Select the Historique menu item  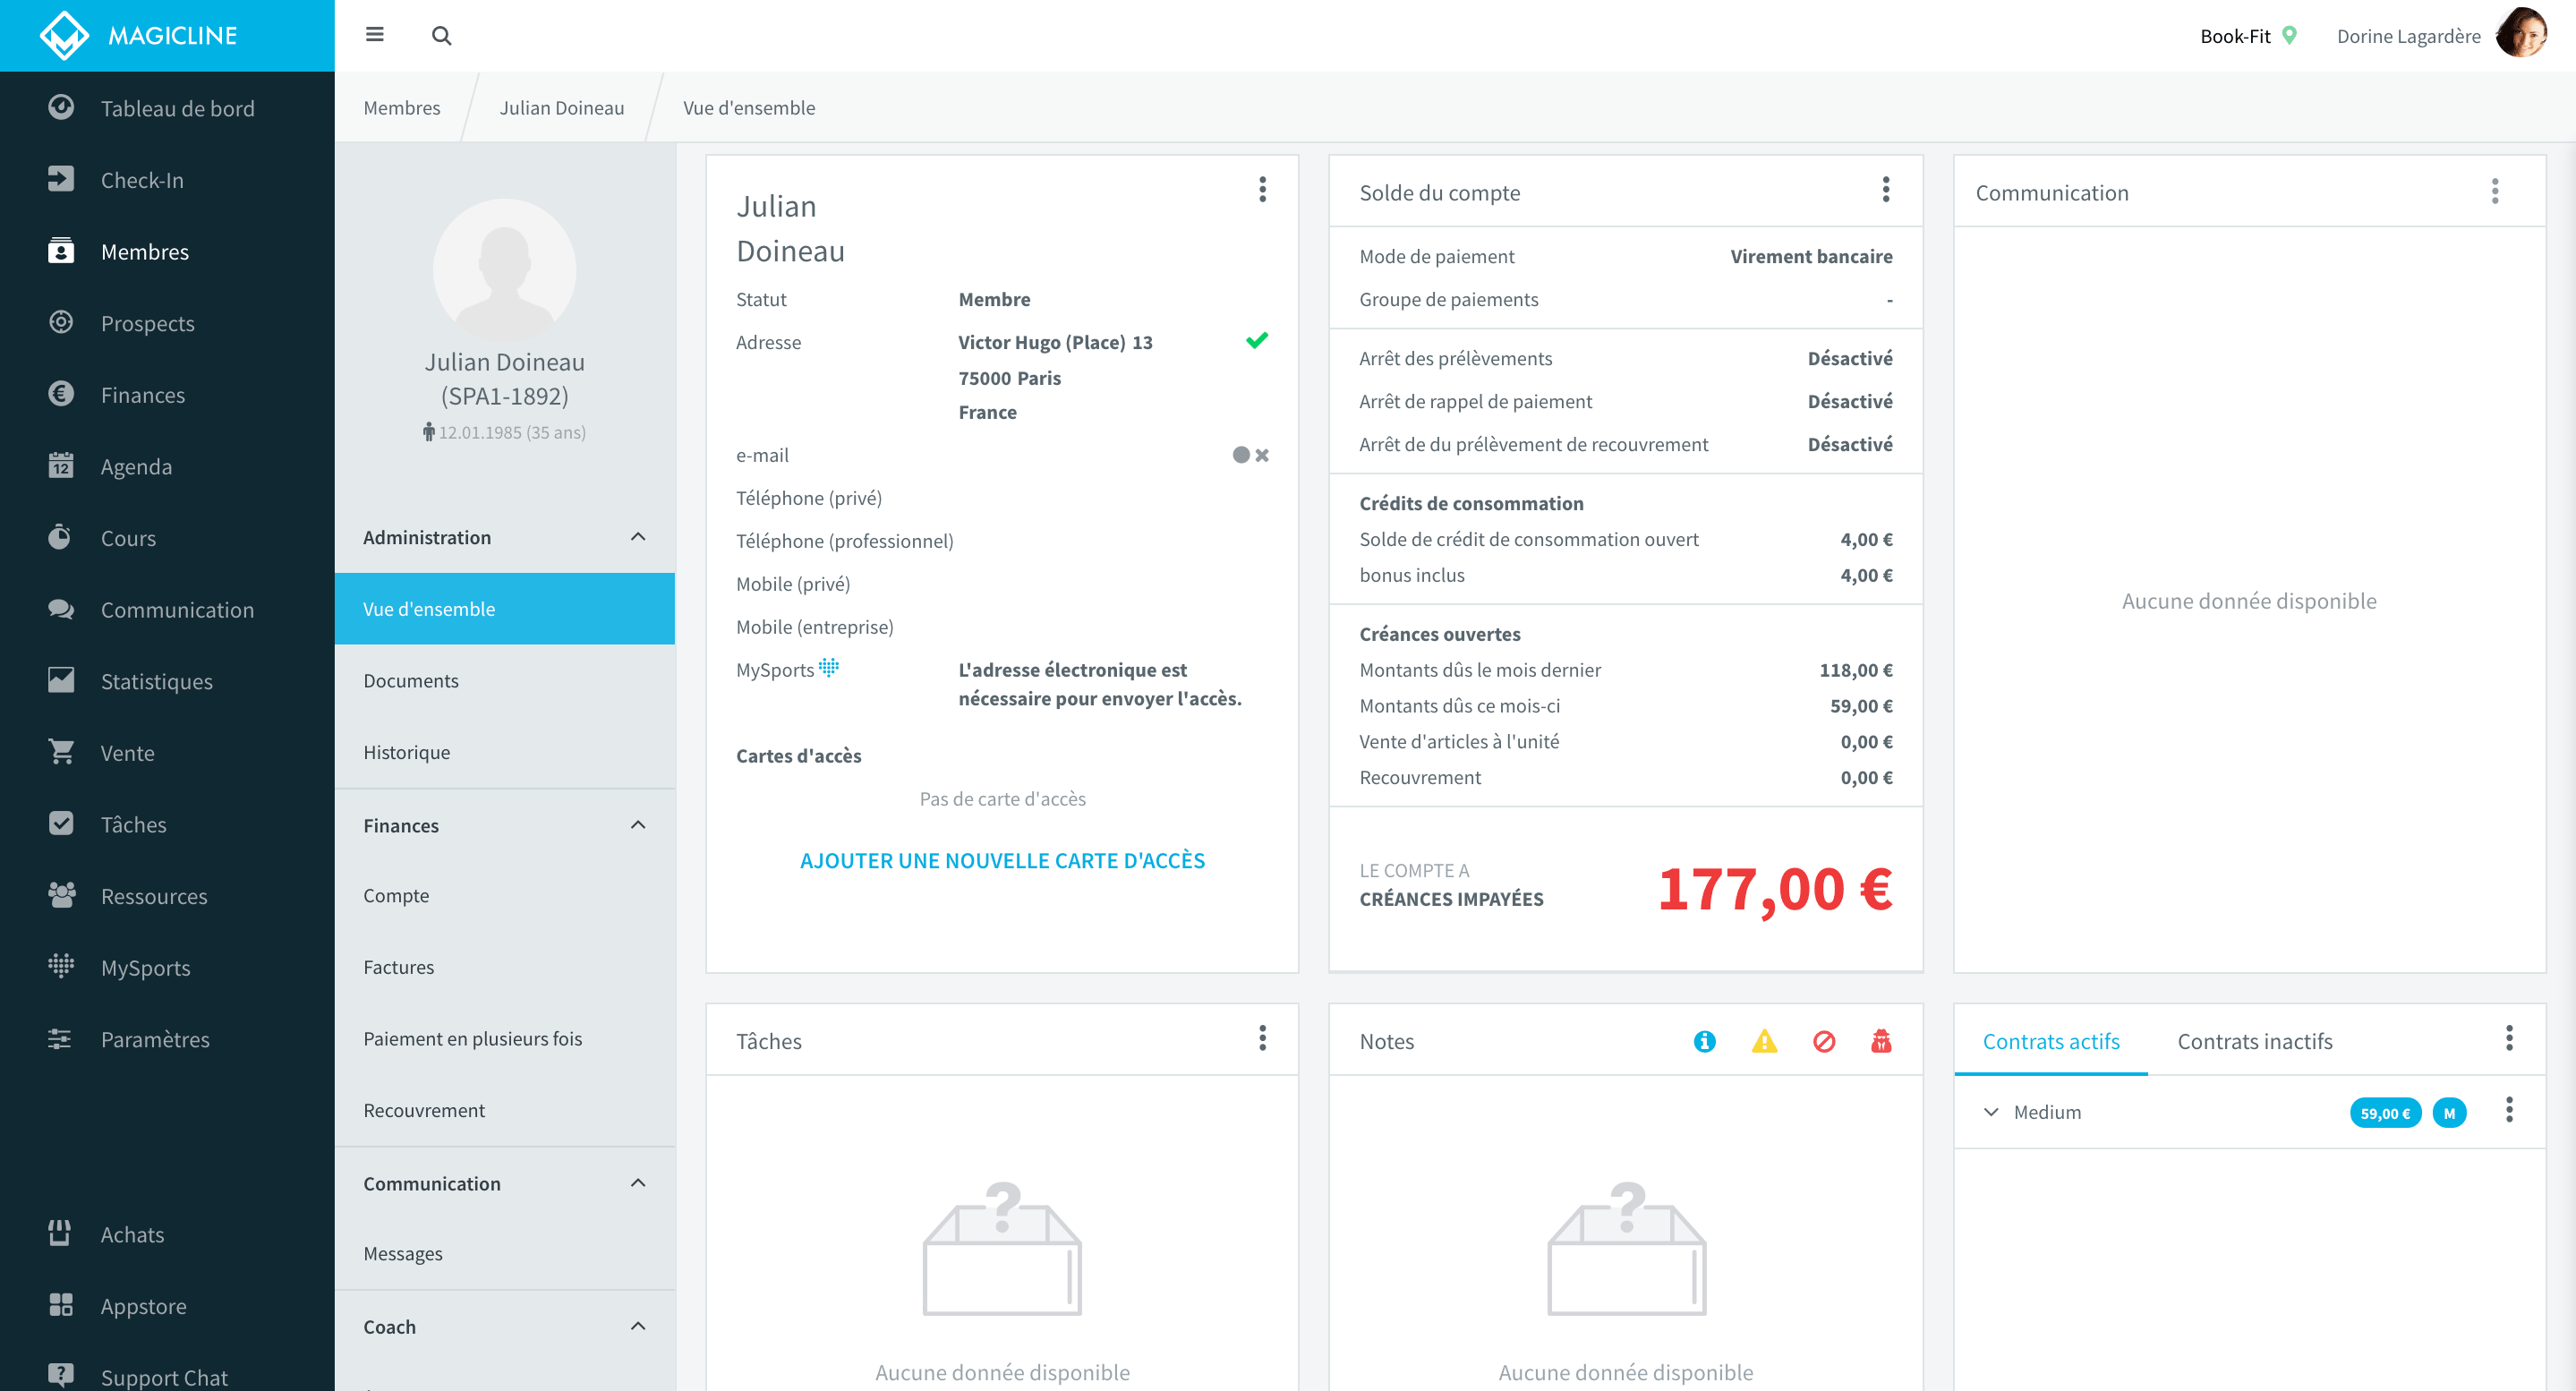tap(406, 750)
